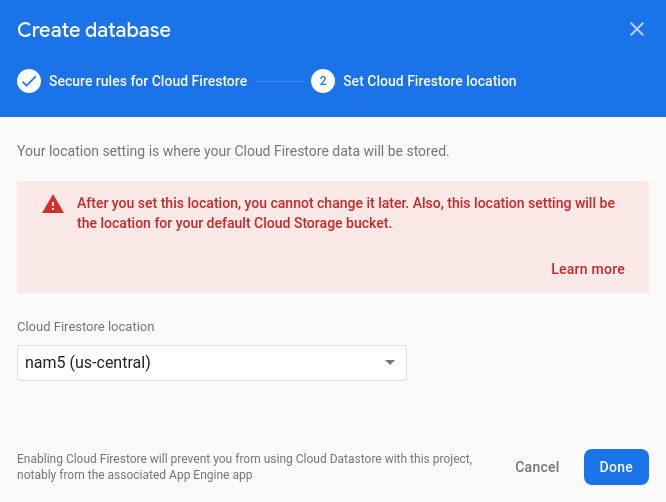666x502 pixels.
Task: Click the "default Cloud Storage bucket" warning line
Action: pyautogui.click(x=234, y=224)
